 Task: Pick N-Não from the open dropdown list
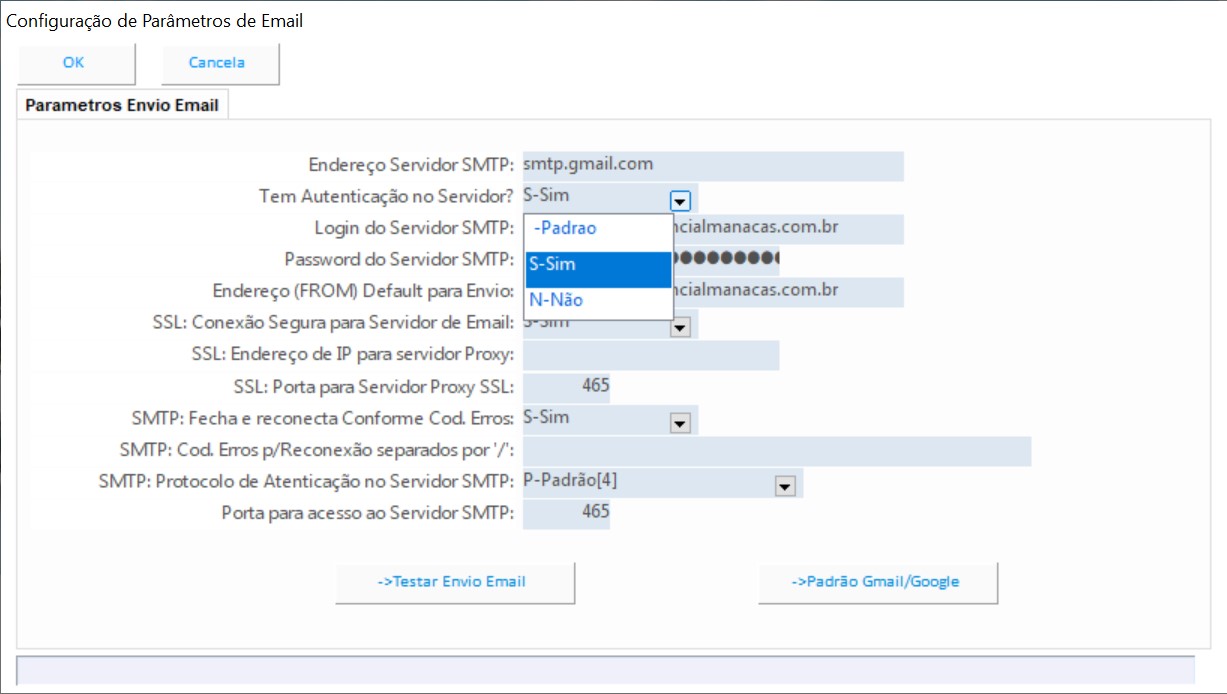click(598, 301)
